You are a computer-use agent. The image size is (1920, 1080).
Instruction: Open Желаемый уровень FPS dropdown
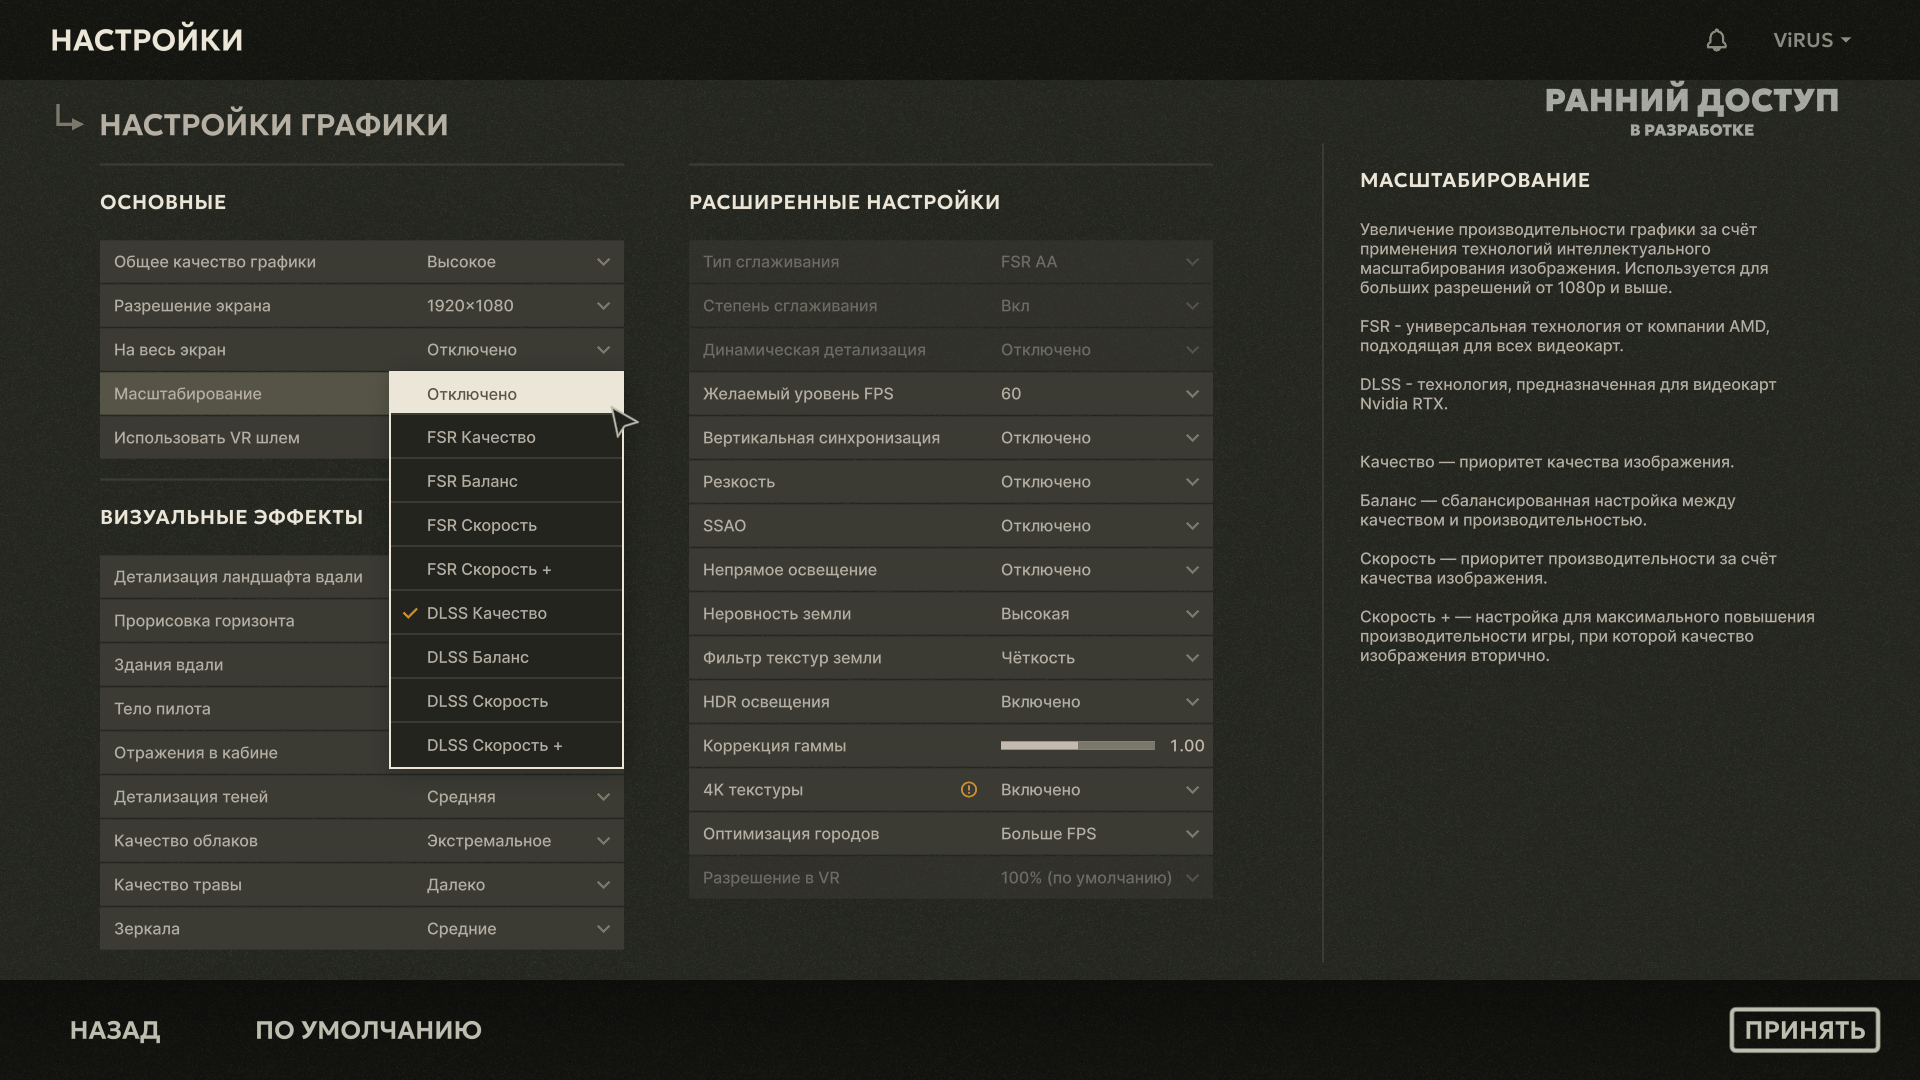[950, 394]
